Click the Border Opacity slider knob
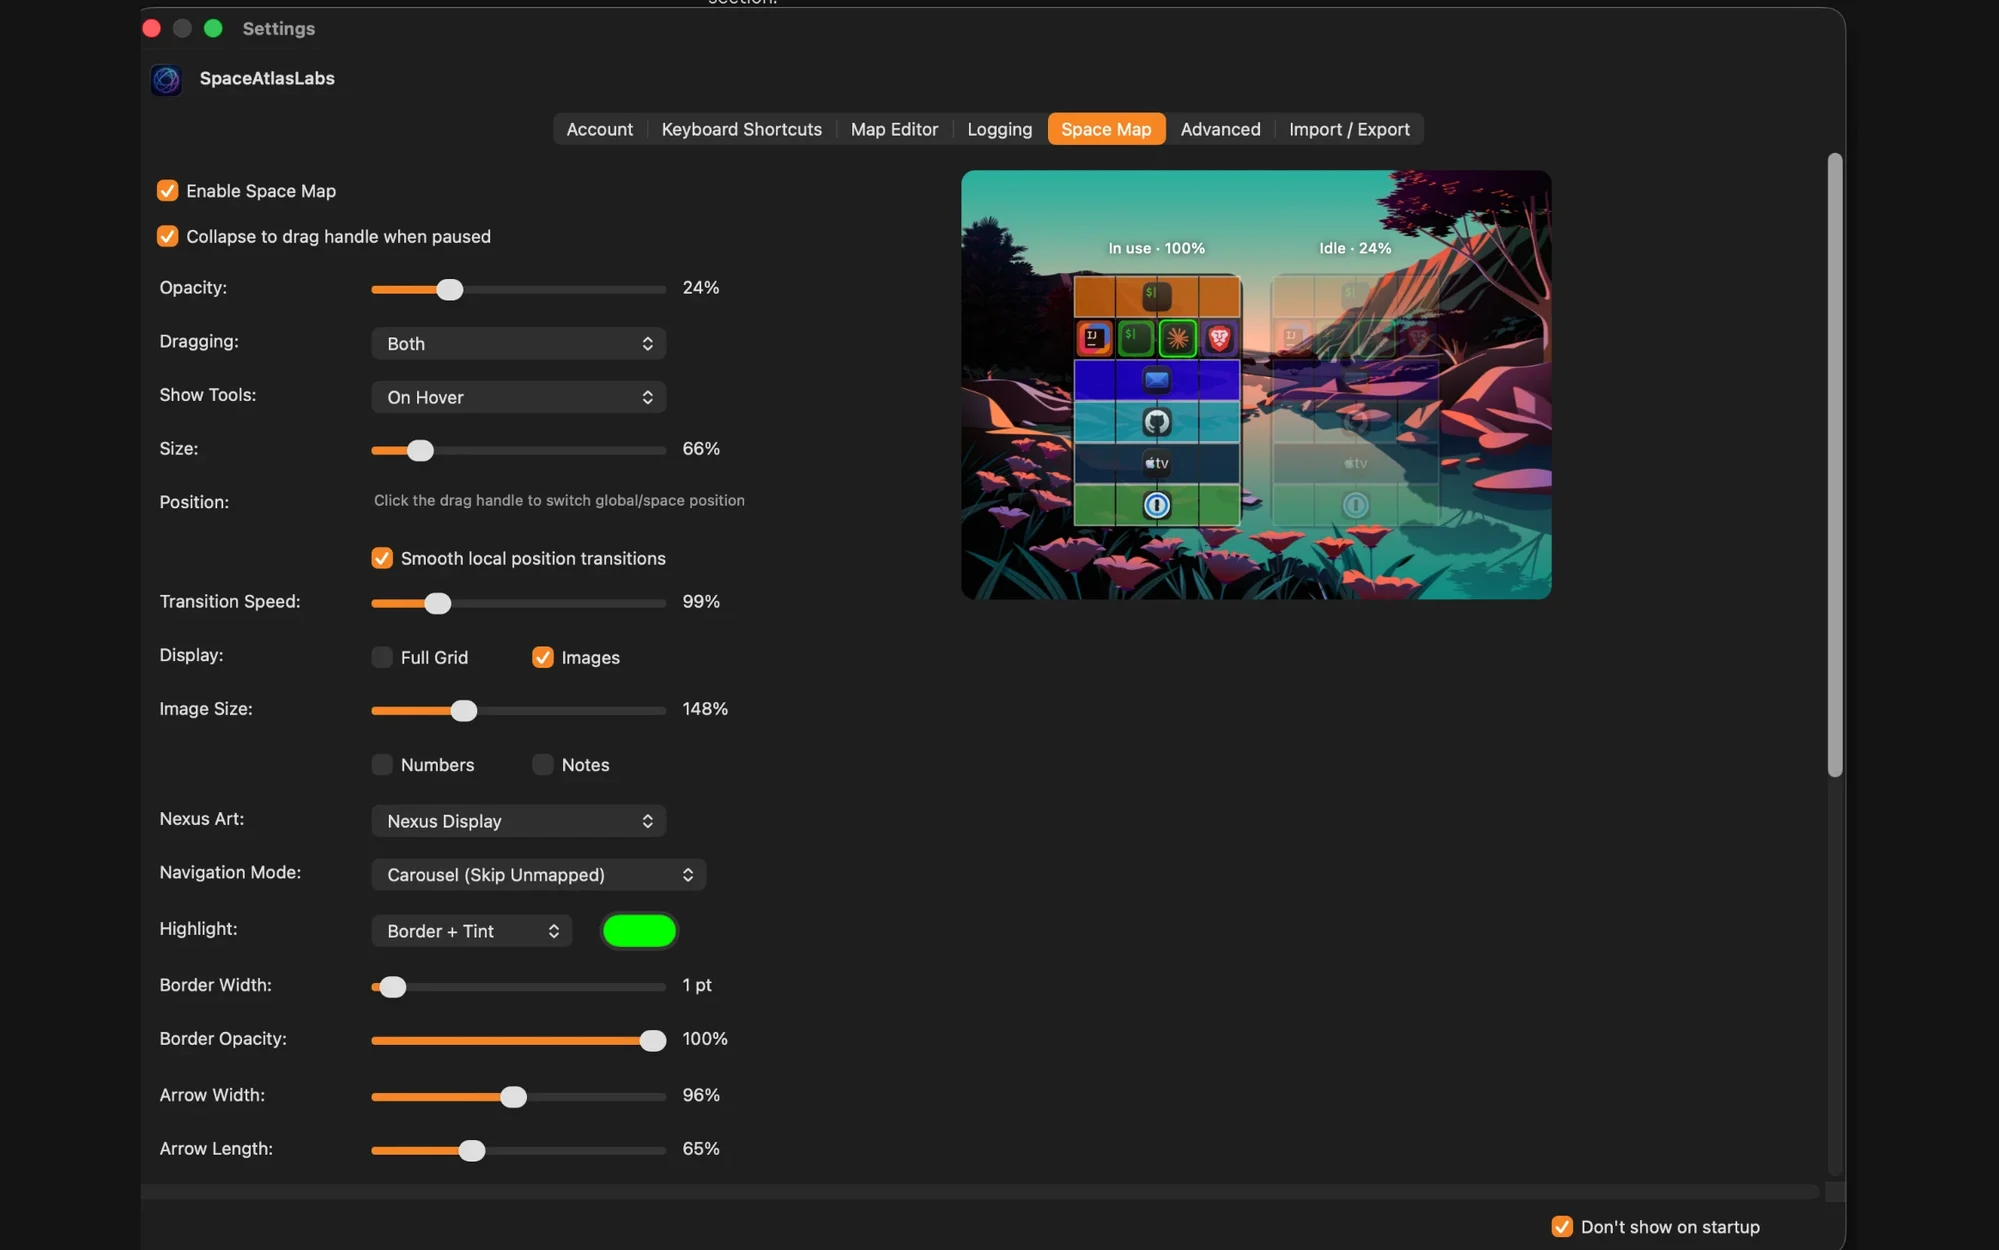The height and width of the screenshot is (1250, 1999). pos(652,1041)
